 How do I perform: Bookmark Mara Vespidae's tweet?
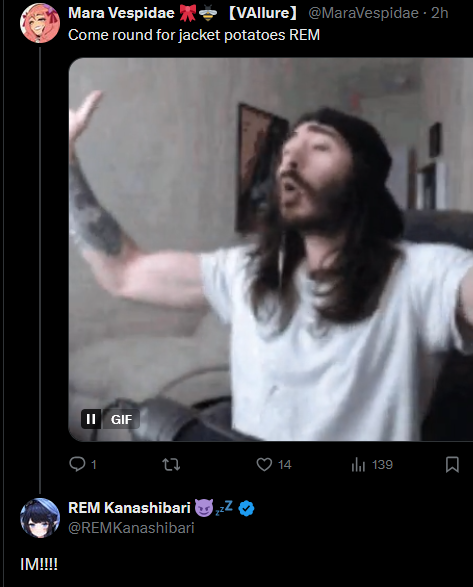tap(452, 465)
